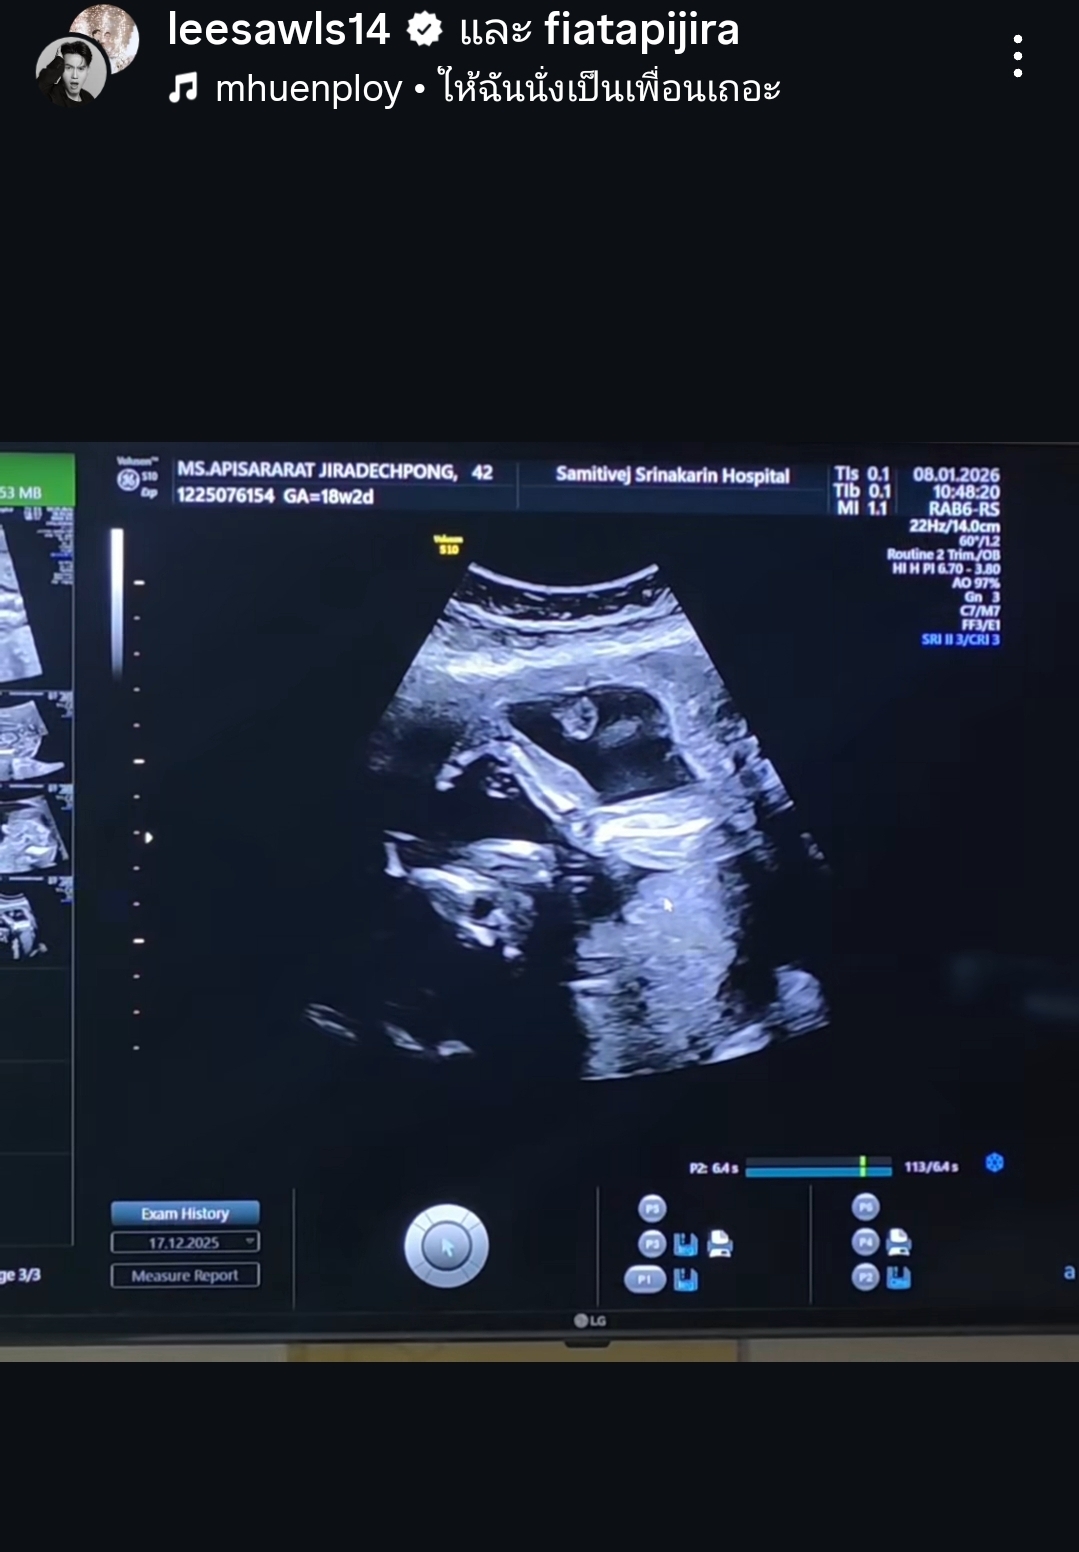
Task: Tap the overlapping profile avatars
Action: click(85, 55)
